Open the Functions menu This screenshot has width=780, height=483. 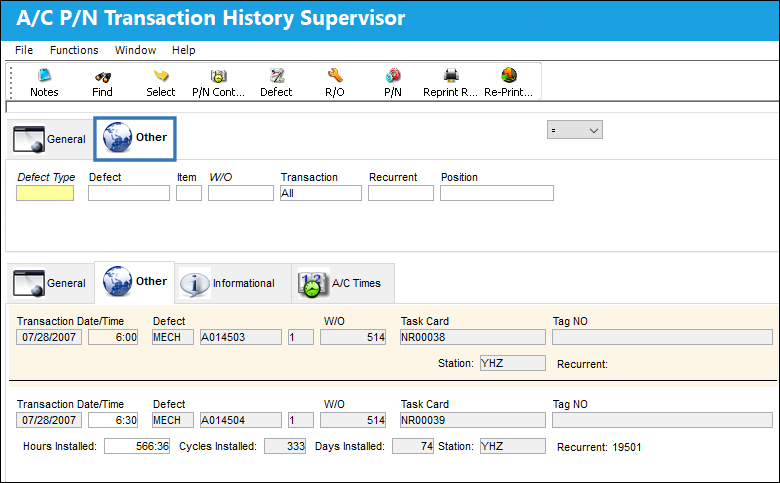[74, 50]
